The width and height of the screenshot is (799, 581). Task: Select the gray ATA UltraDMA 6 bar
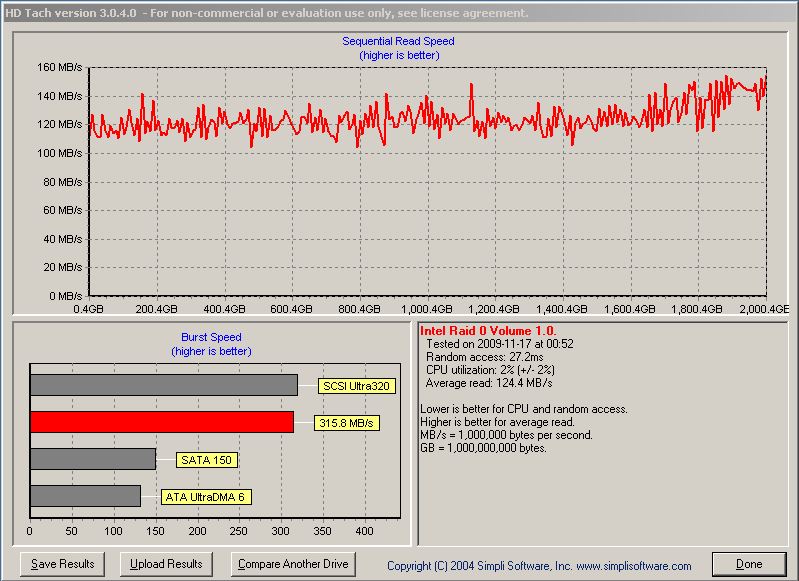coord(85,496)
